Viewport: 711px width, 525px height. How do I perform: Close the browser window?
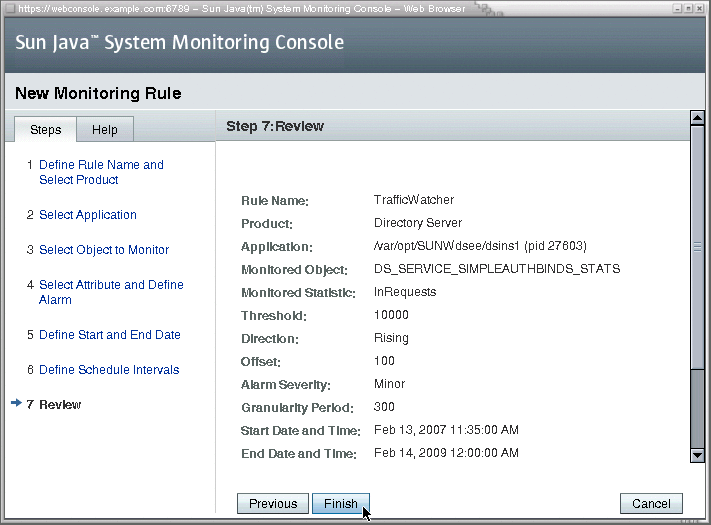pos(700,8)
